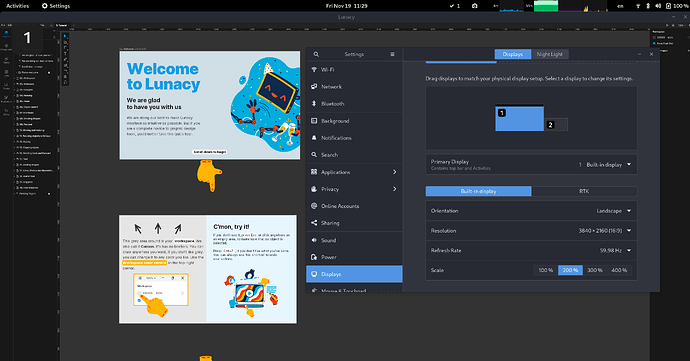Expand the Privacy settings section
Screen dimensions: 690x361
pos(354,189)
